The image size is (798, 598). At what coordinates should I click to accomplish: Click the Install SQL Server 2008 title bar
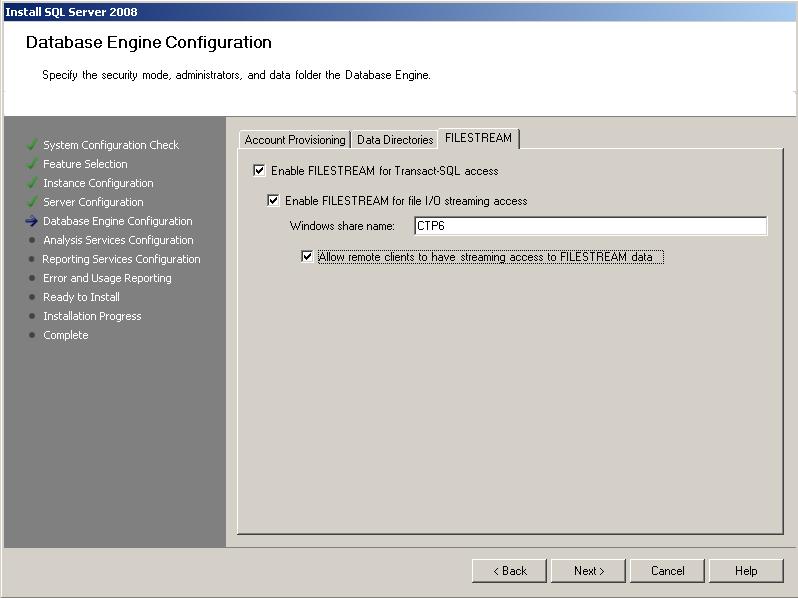399,12
